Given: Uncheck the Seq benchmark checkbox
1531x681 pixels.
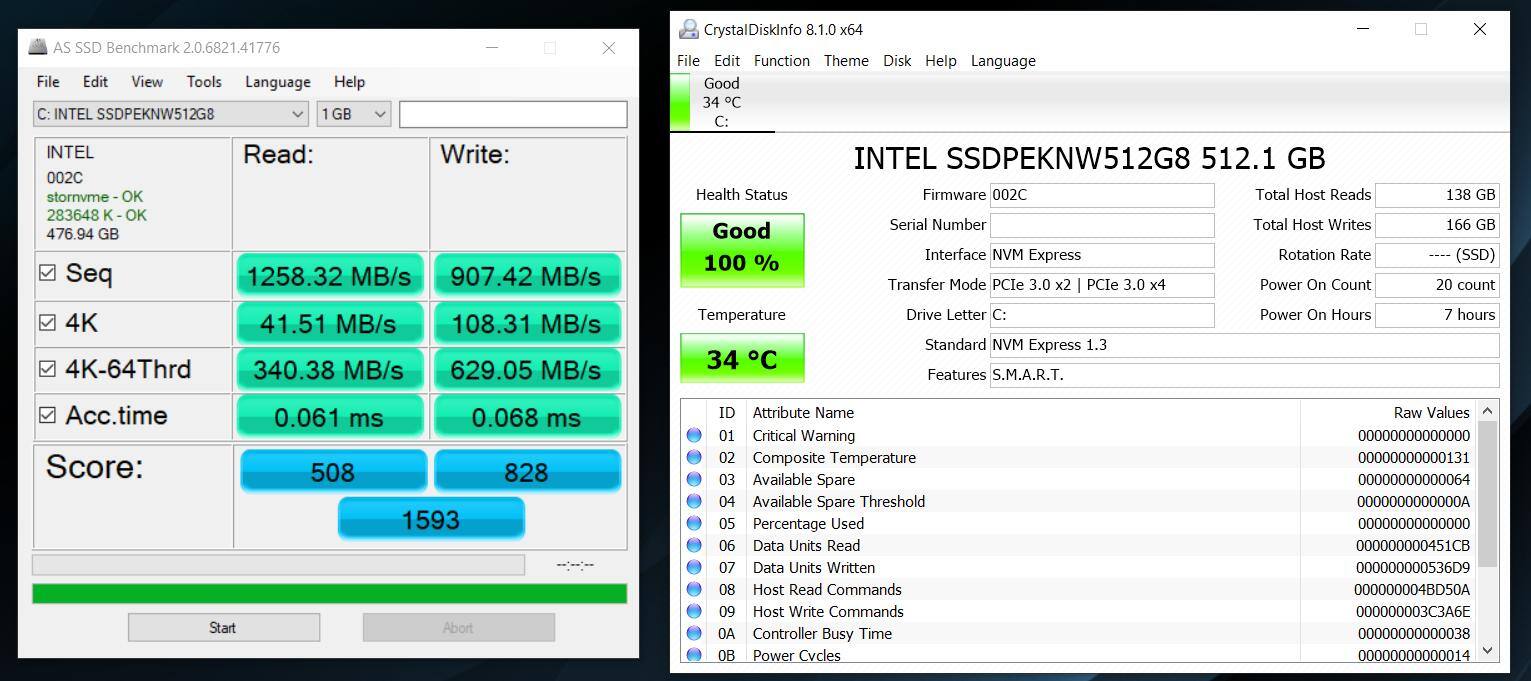Looking at the screenshot, I should 47,273.
